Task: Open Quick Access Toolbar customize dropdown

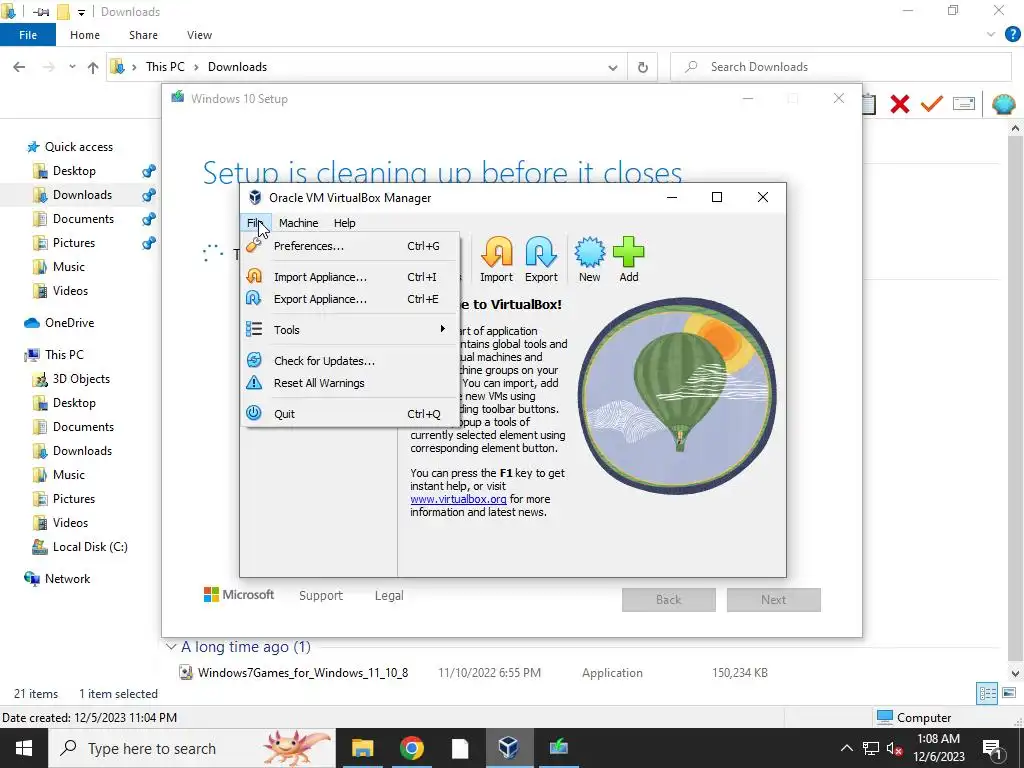Action: 81,12
